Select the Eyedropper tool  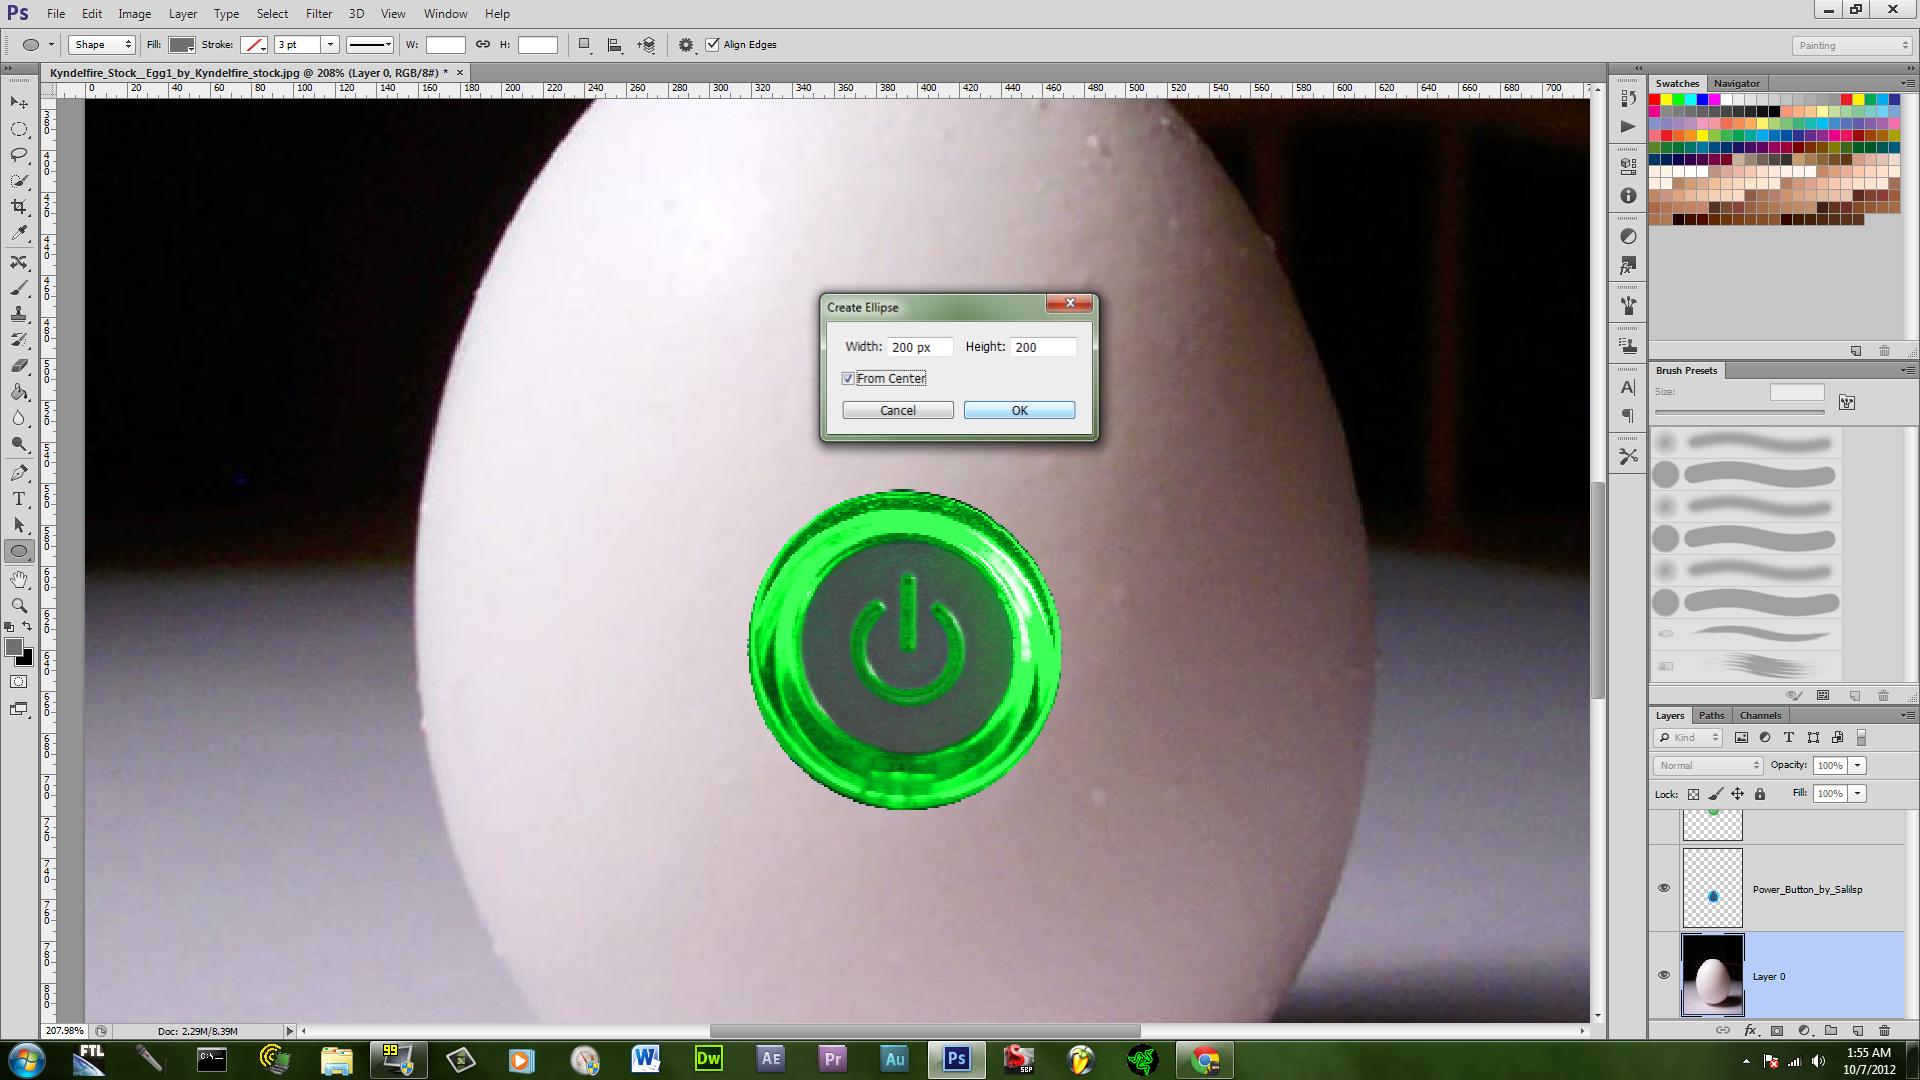(x=19, y=233)
